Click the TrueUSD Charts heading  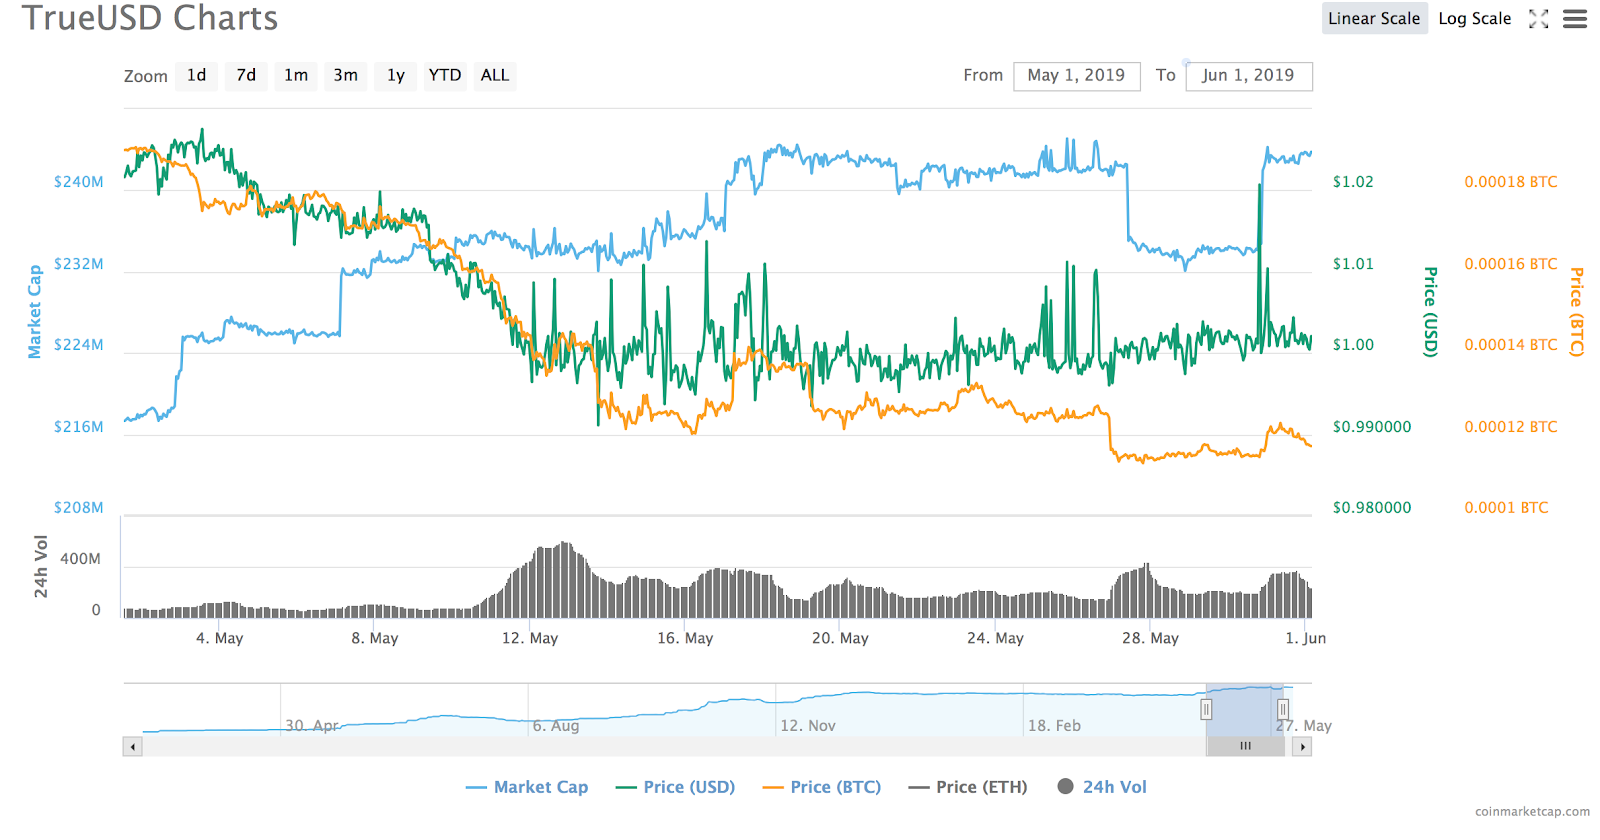150,18
